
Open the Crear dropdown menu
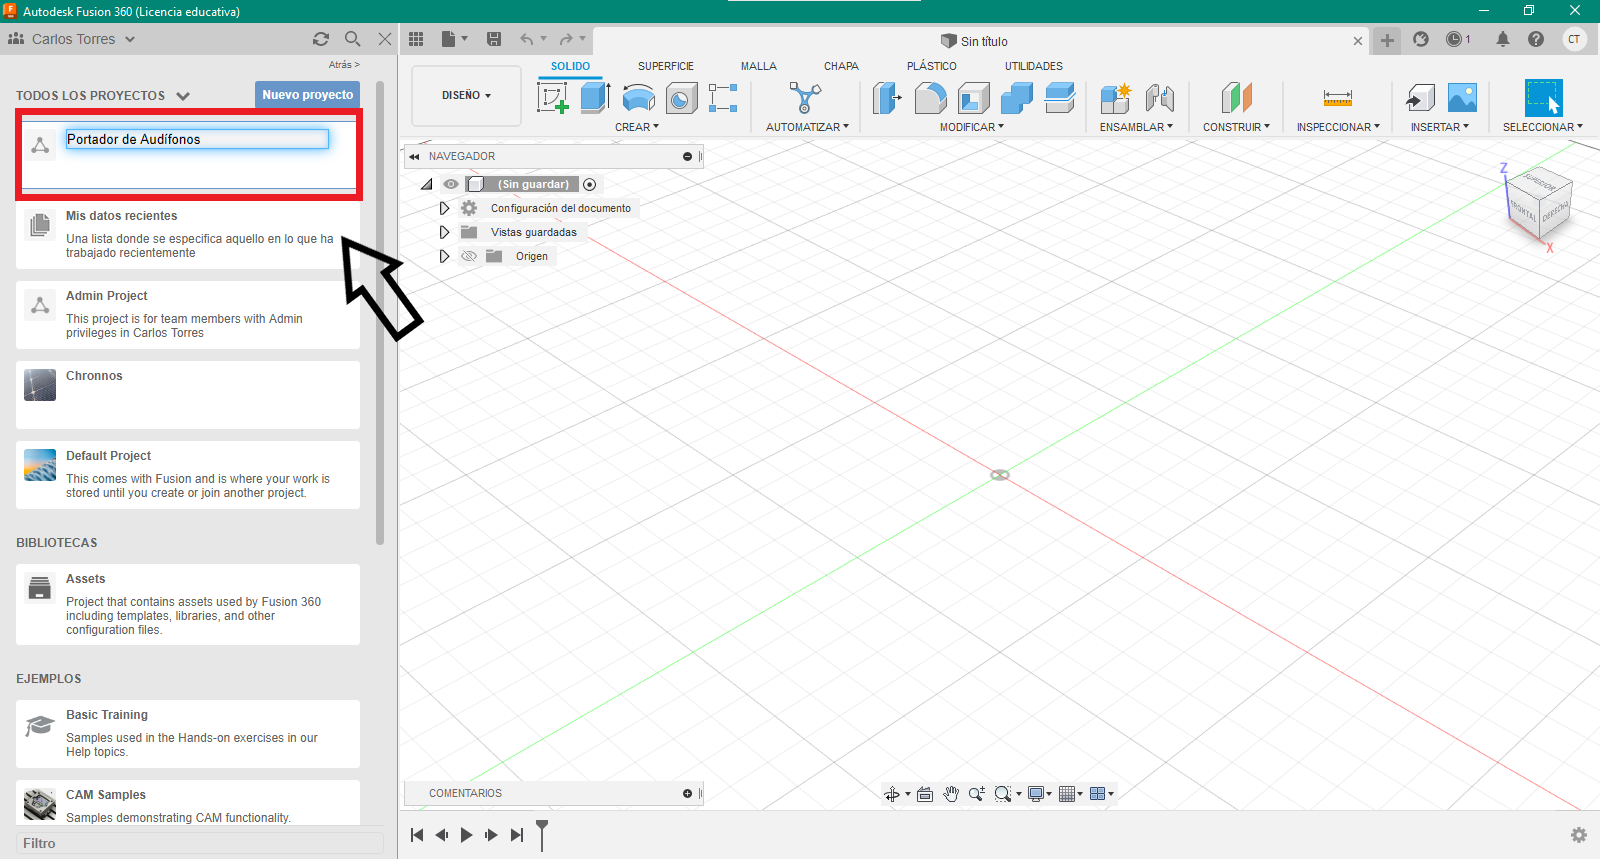[637, 127]
